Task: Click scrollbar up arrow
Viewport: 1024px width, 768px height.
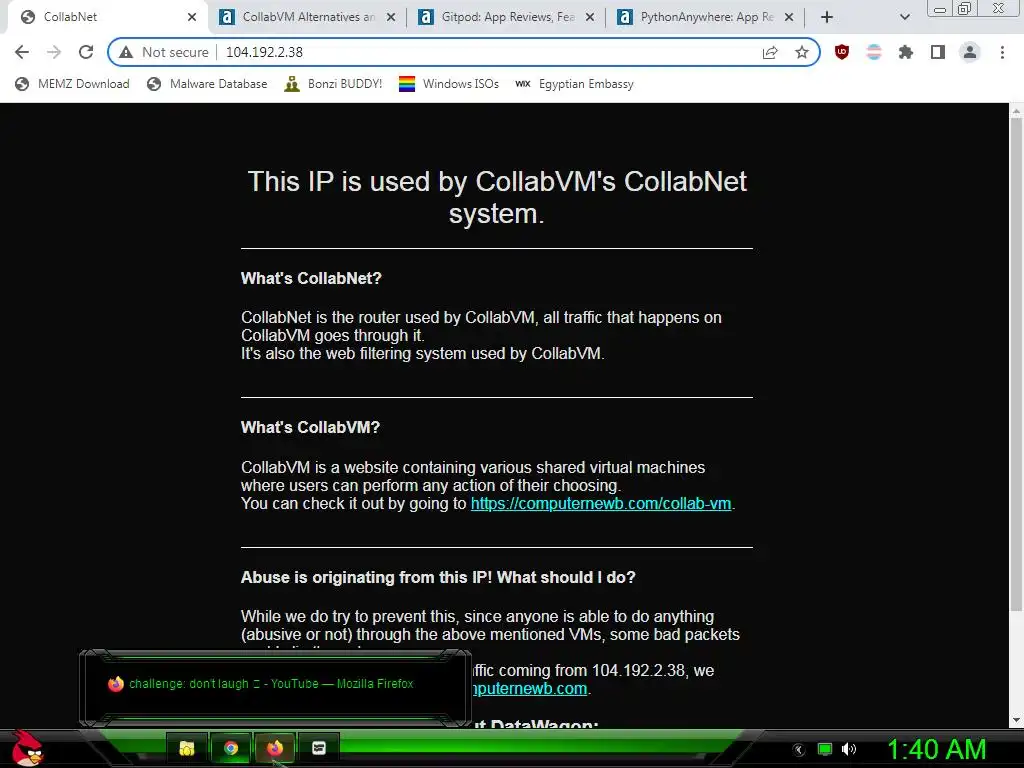Action: pyautogui.click(x=1017, y=111)
